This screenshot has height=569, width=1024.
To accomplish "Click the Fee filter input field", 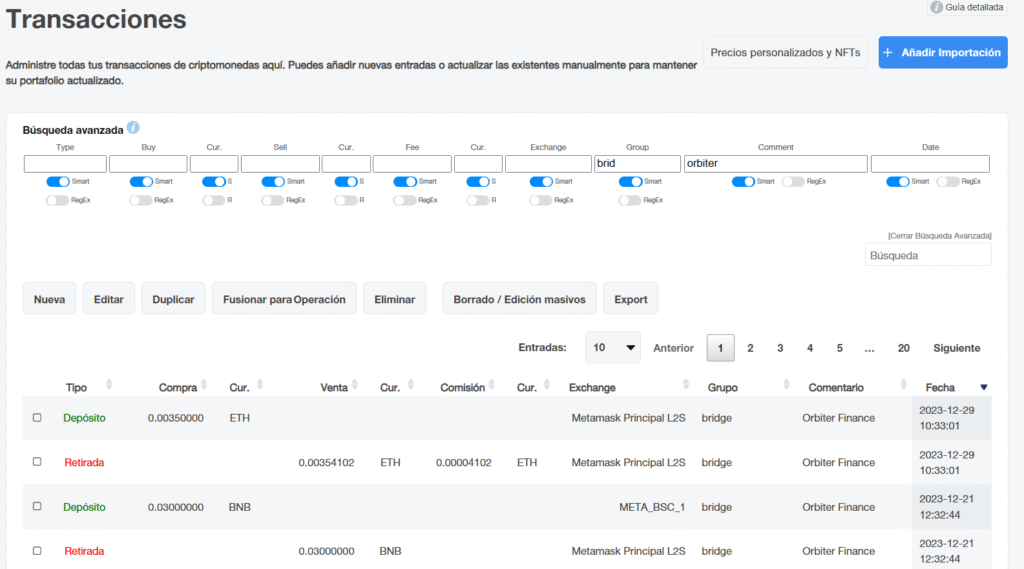I will tap(412, 163).
